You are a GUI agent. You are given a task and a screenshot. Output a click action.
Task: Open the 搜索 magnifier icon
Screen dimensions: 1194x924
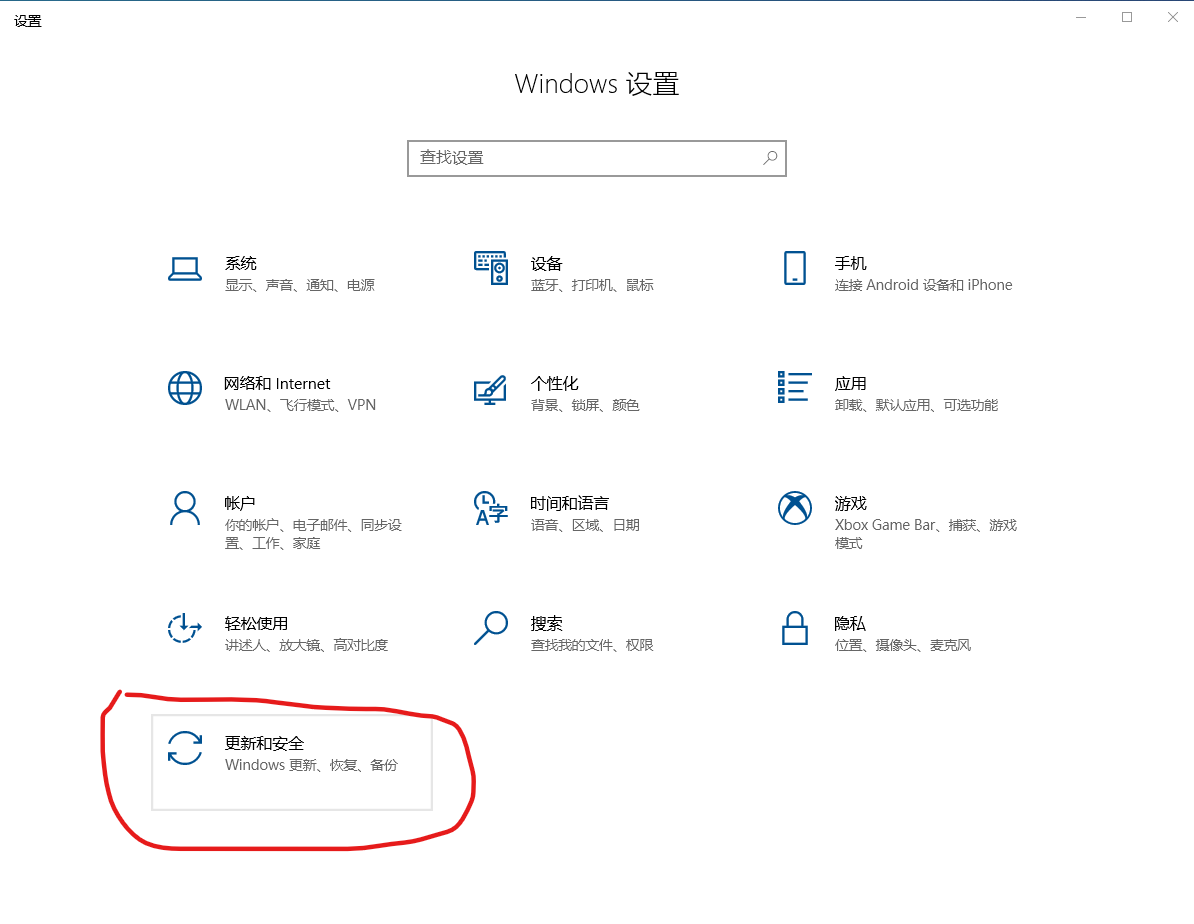(490, 628)
